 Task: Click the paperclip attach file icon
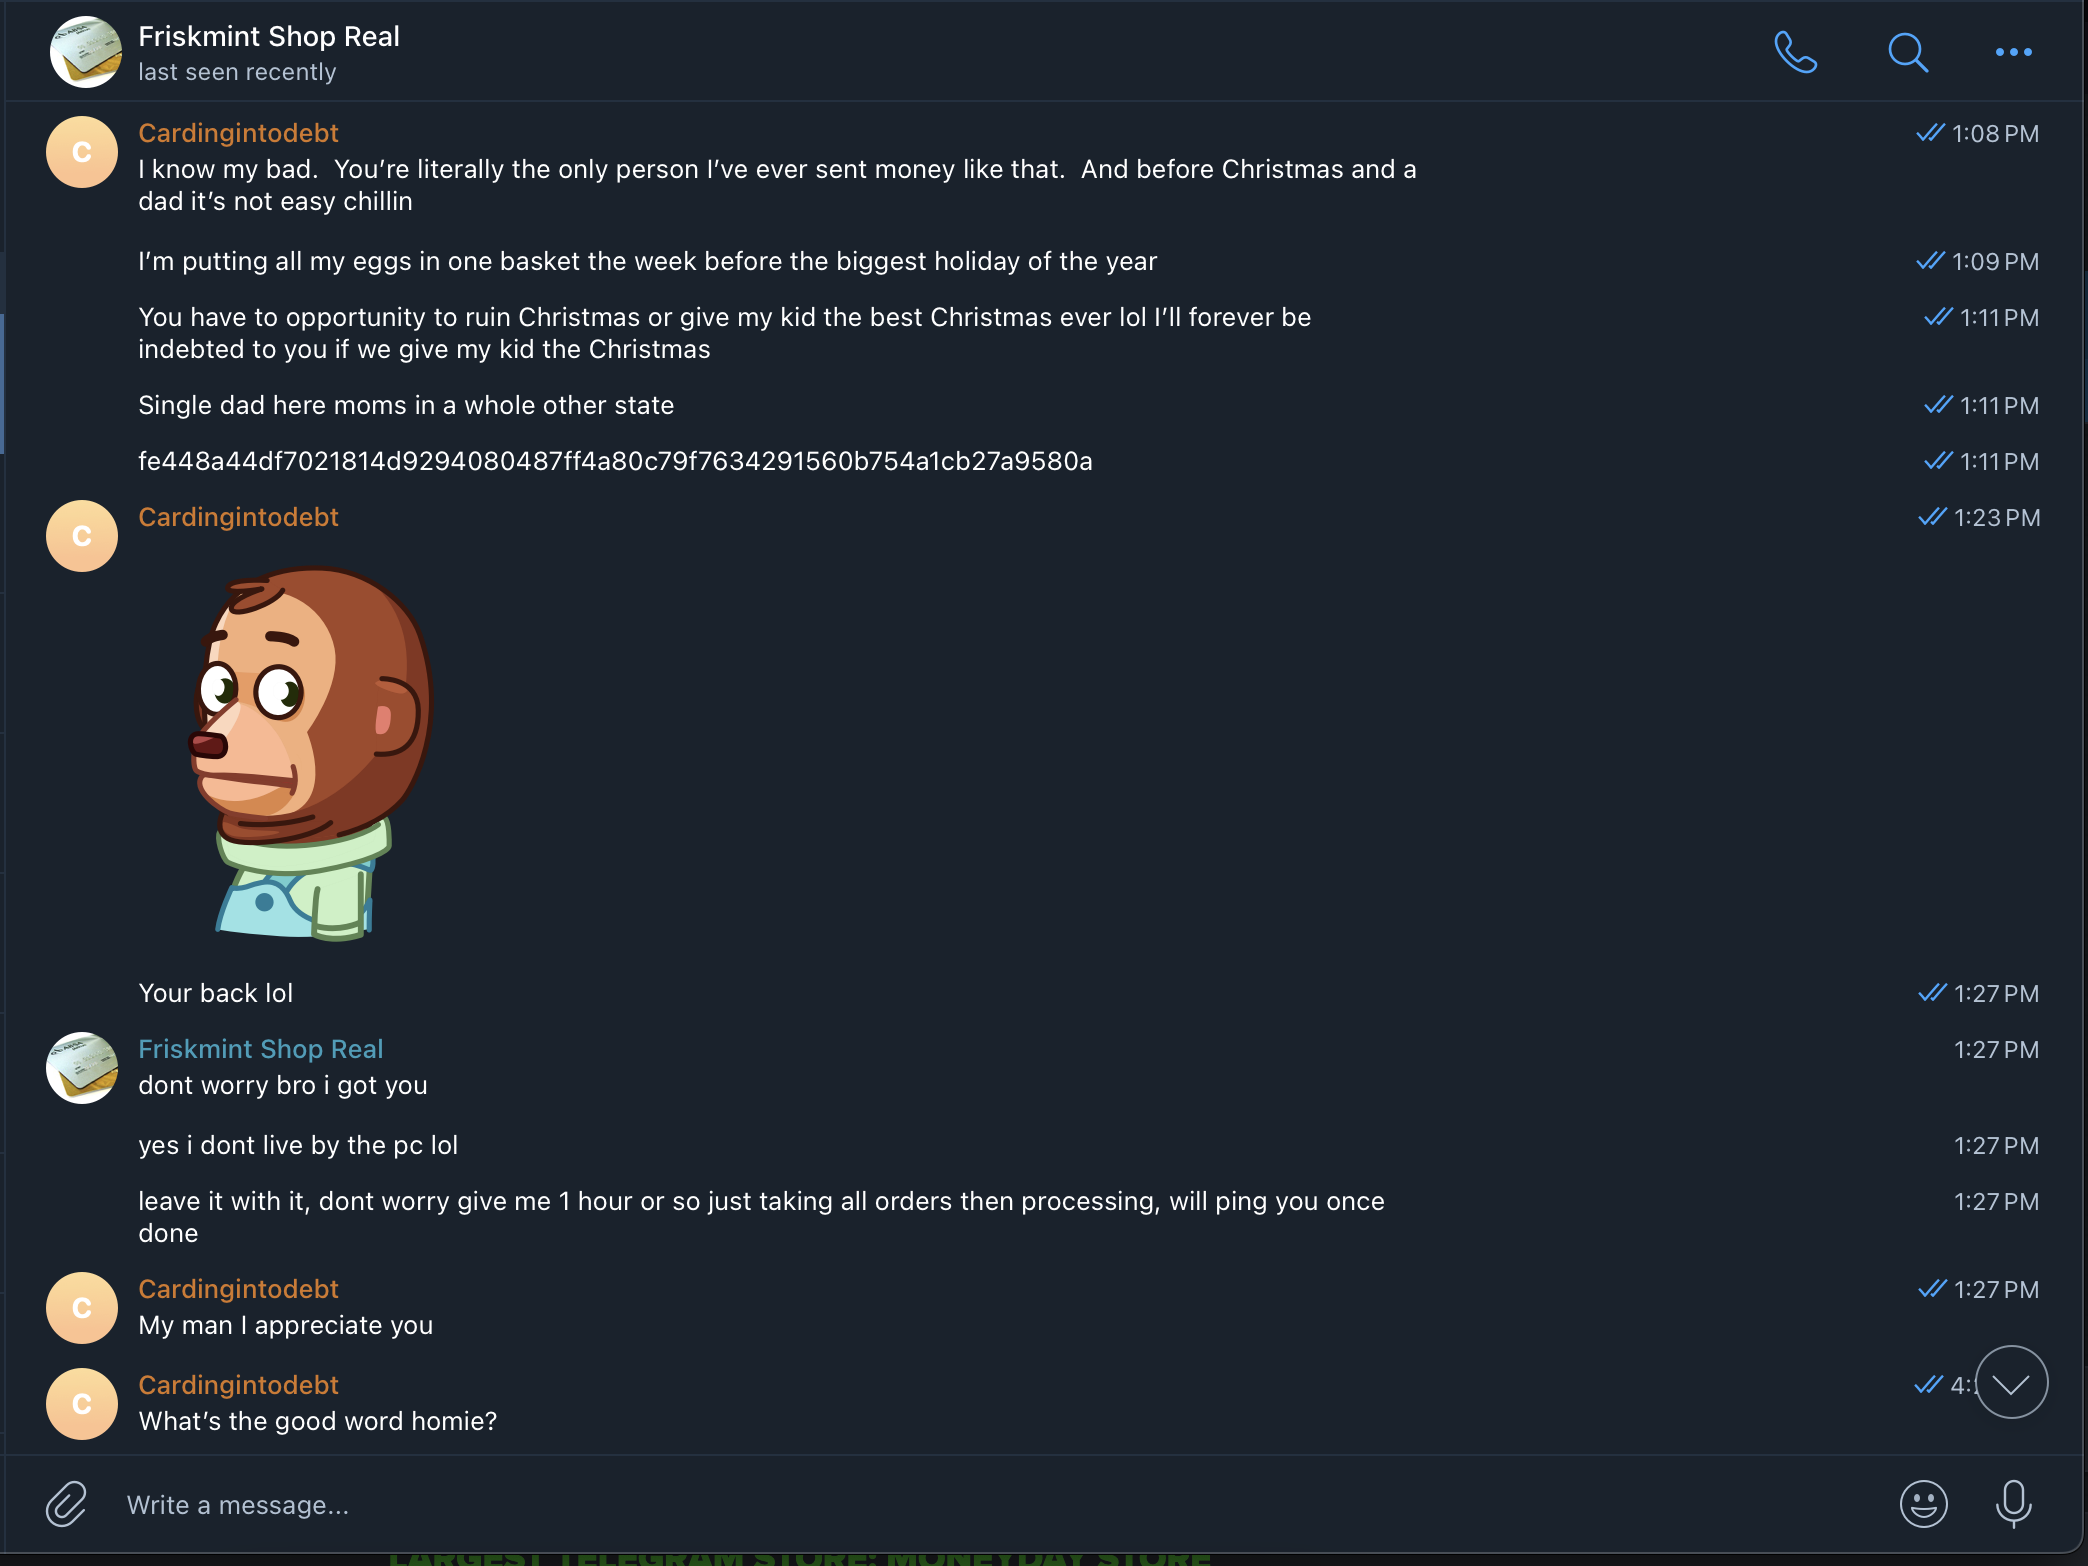[67, 1504]
